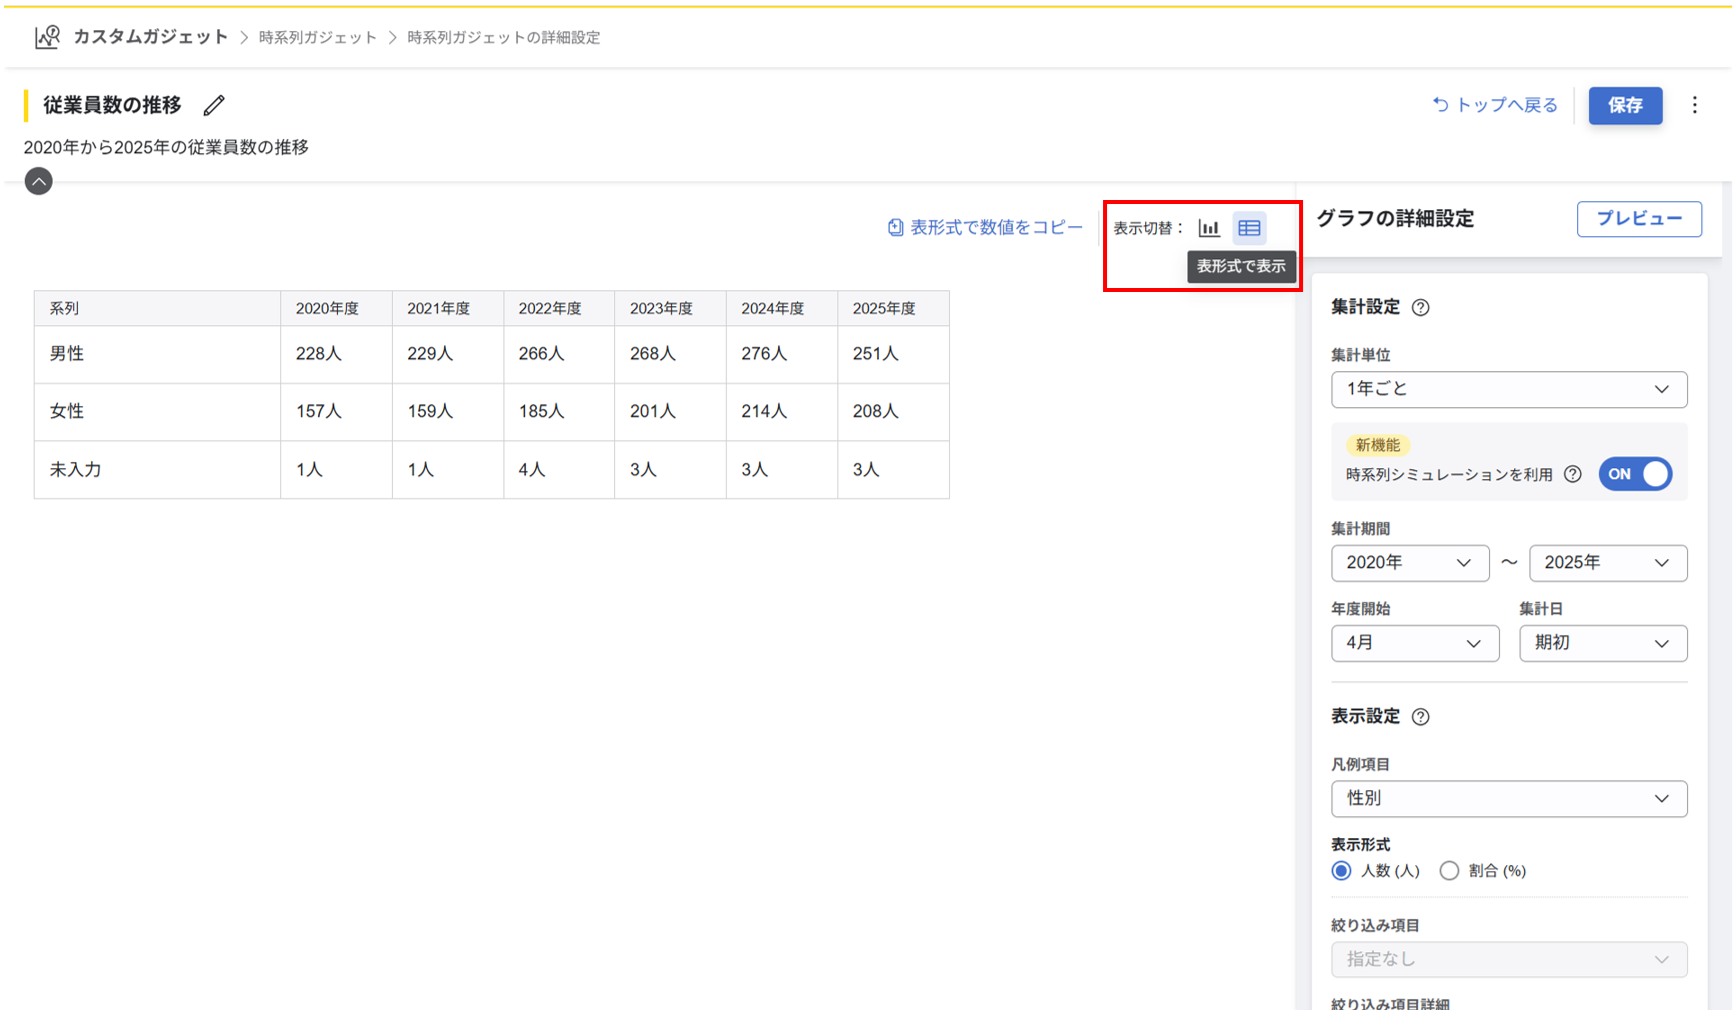This screenshot has width=1733, height=1010.
Task: Switch to bar chart view
Action: pyautogui.click(x=1210, y=227)
